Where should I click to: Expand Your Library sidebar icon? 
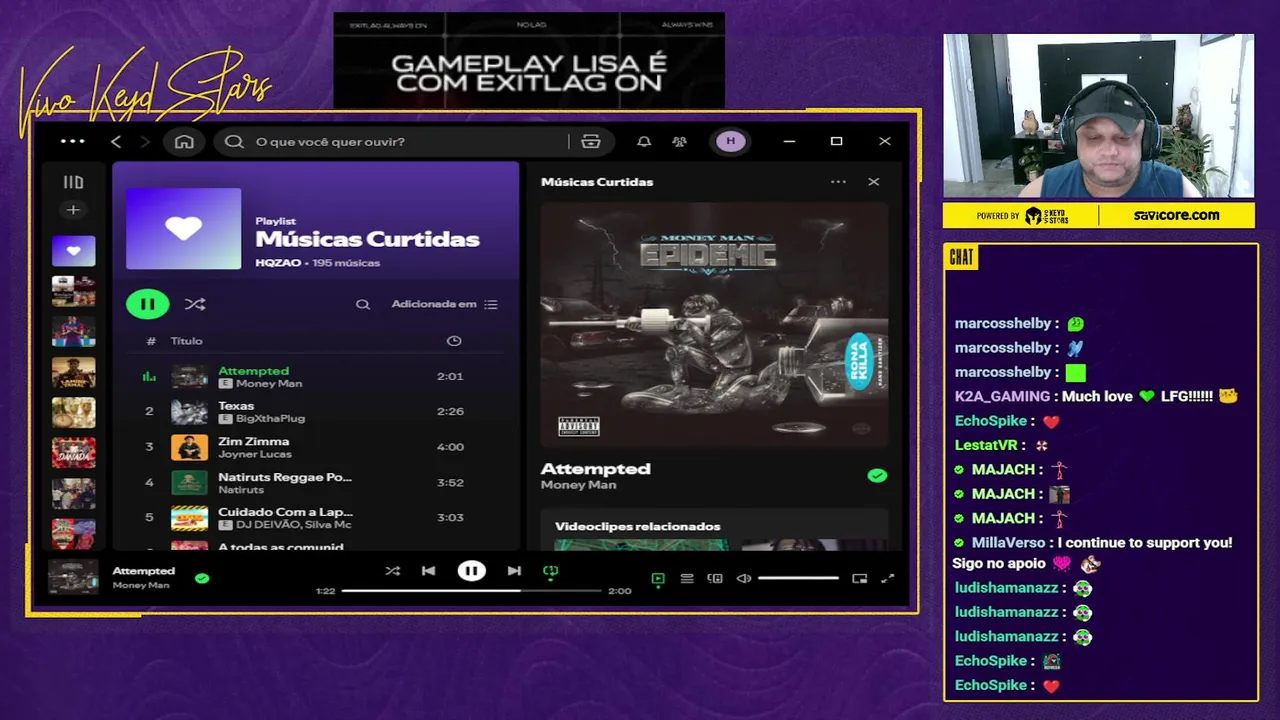(73, 182)
